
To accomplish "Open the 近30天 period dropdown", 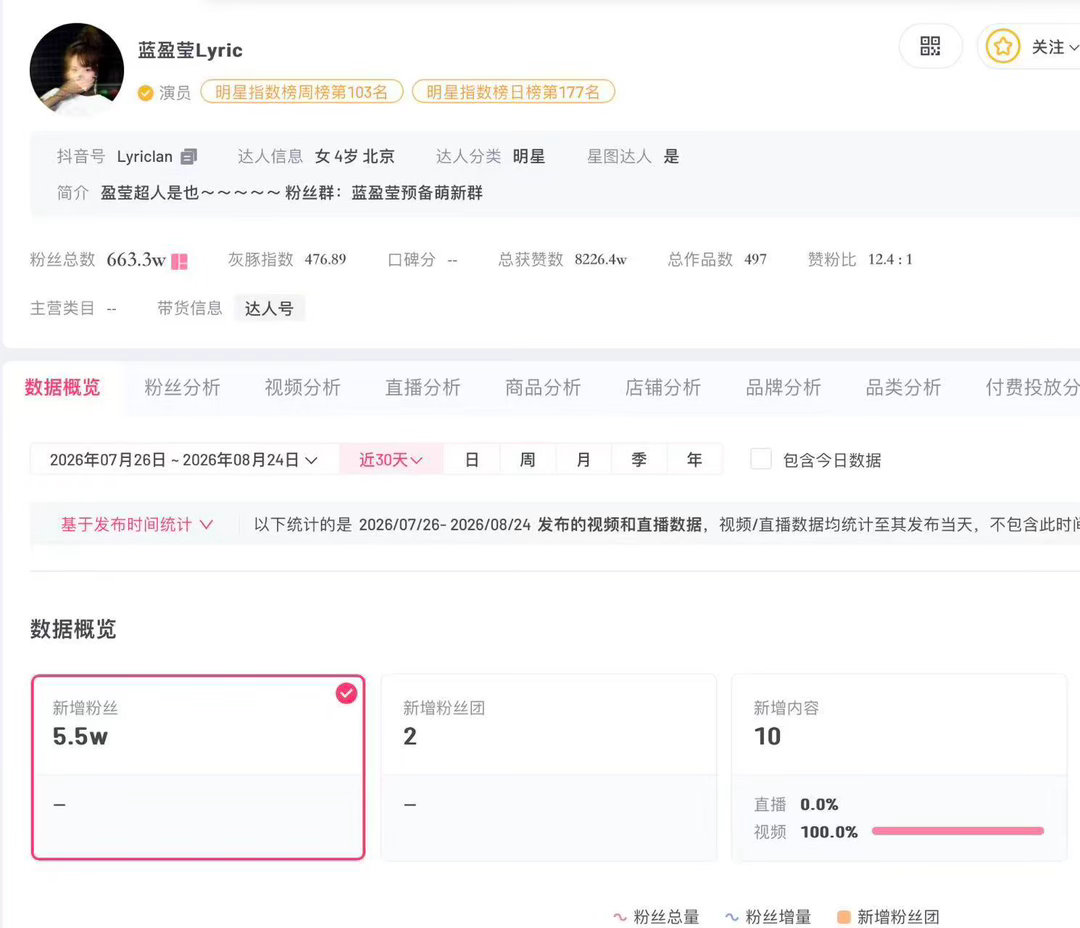I will coord(391,460).
